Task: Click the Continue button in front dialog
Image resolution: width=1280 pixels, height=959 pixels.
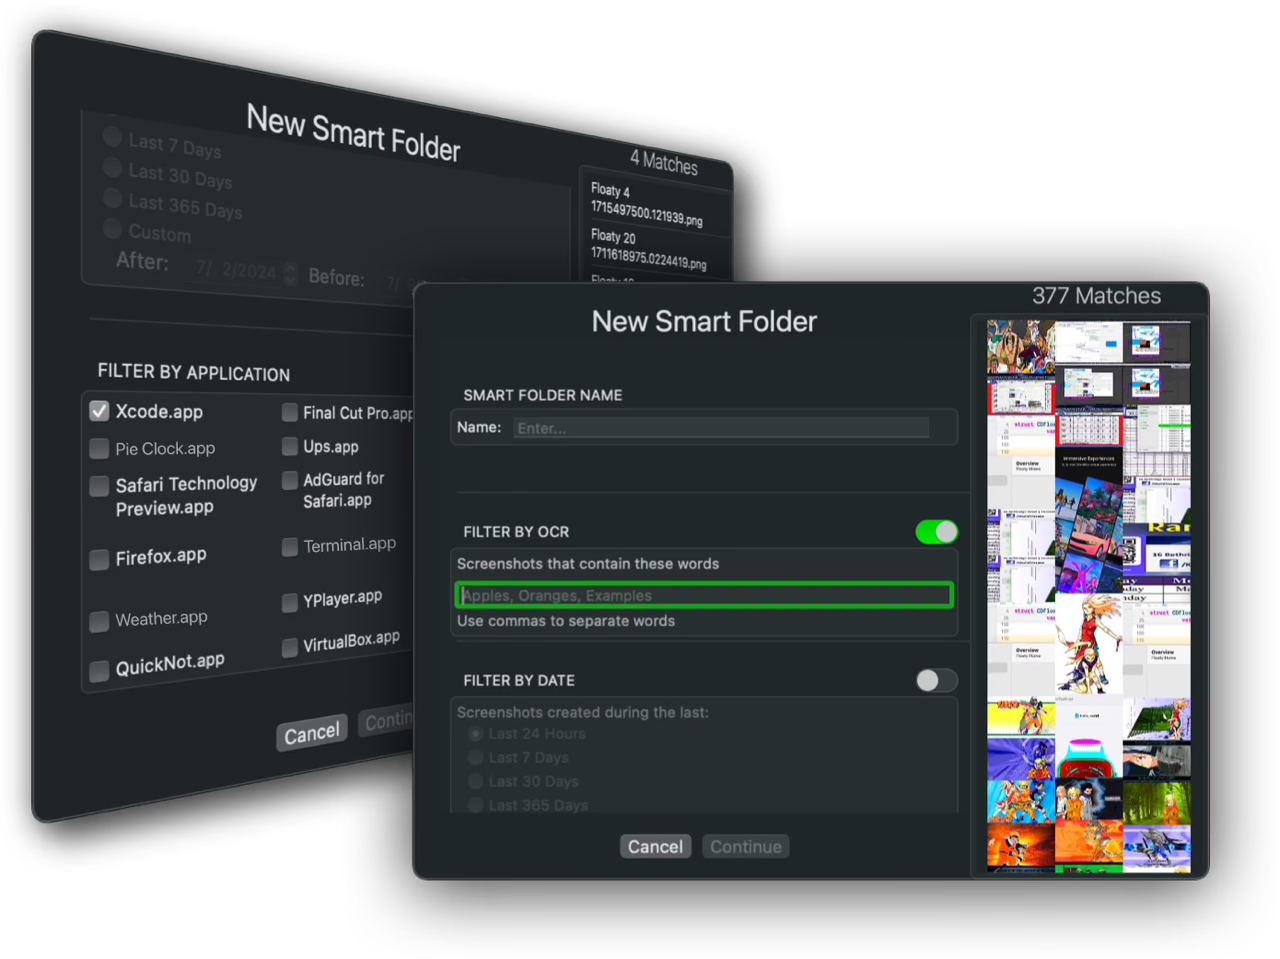Action: click(x=745, y=847)
